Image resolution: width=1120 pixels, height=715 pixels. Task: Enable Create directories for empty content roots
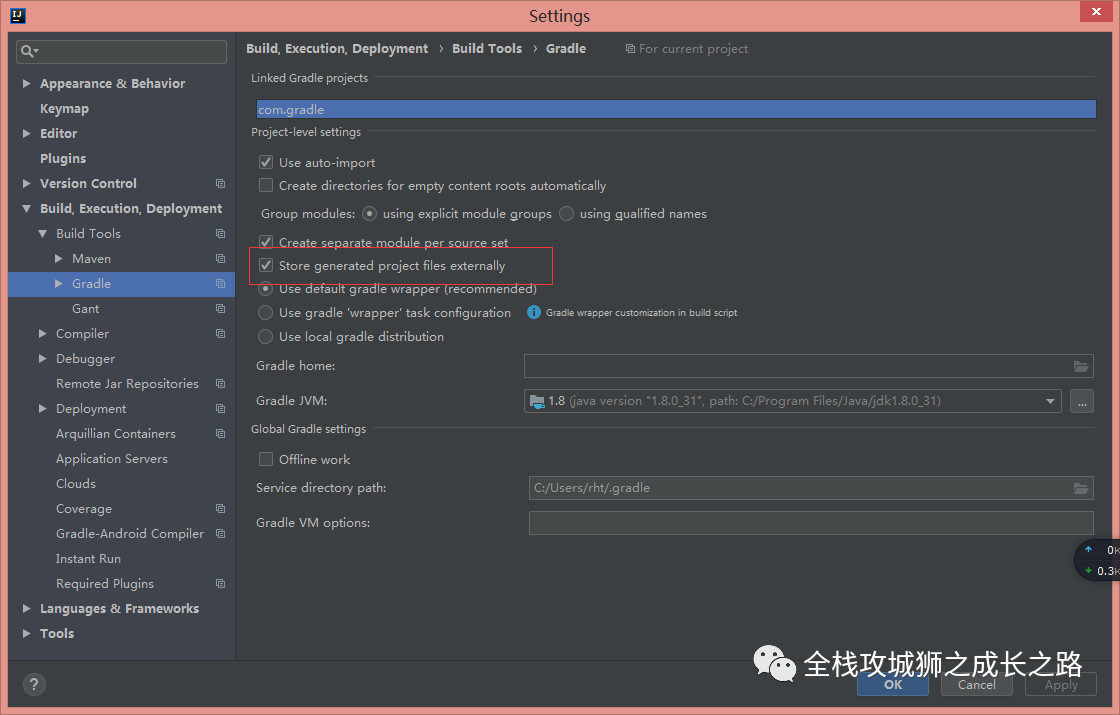click(x=266, y=185)
